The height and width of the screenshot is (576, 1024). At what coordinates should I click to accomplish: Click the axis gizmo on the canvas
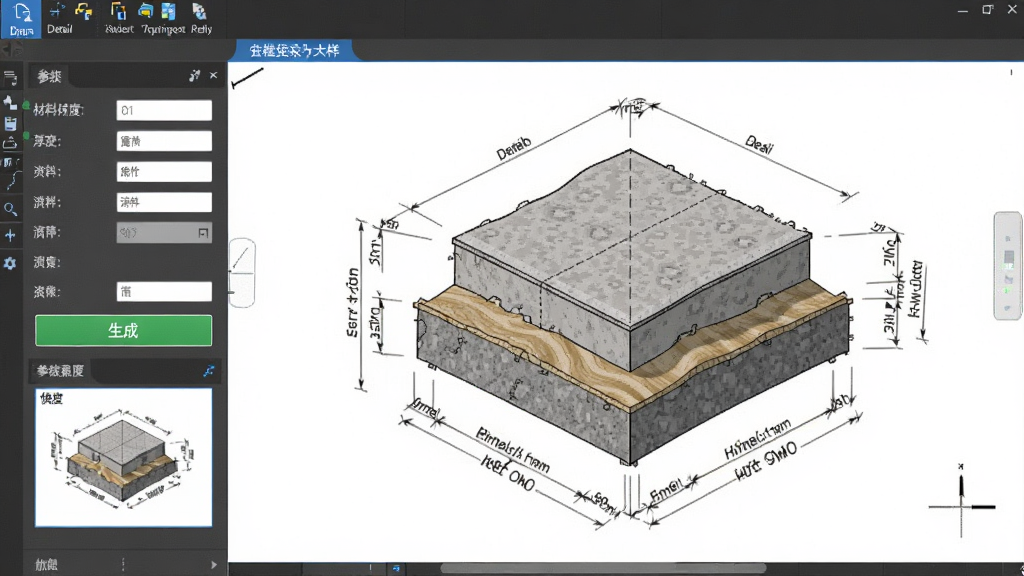[x=962, y=502]
